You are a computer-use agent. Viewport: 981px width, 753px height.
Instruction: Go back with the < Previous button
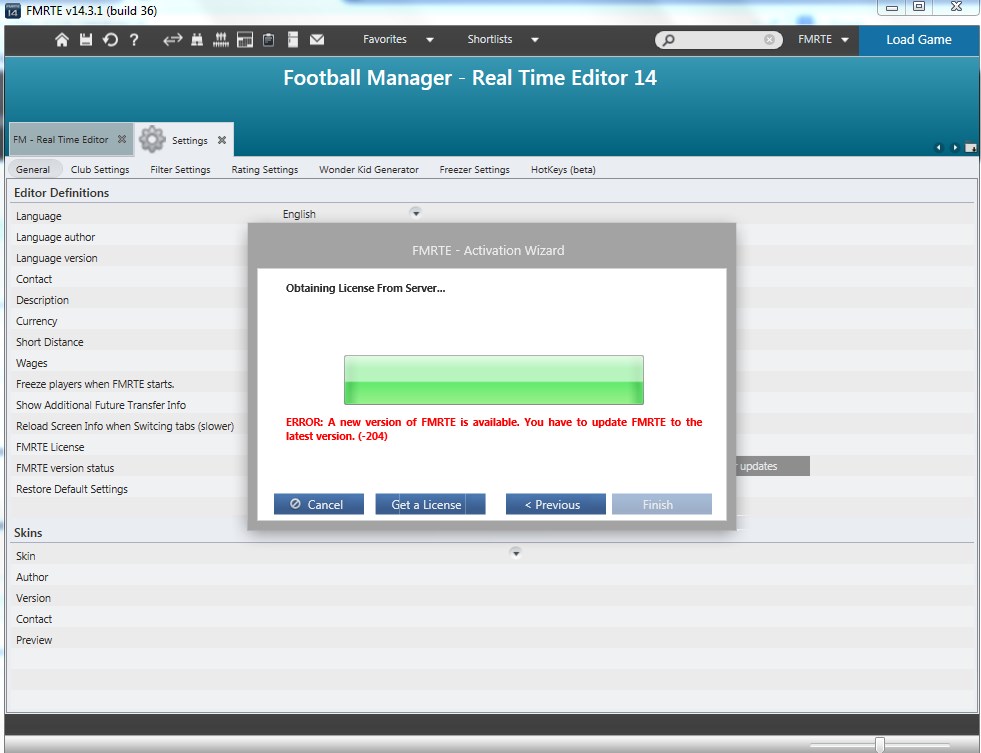(556, 504)
